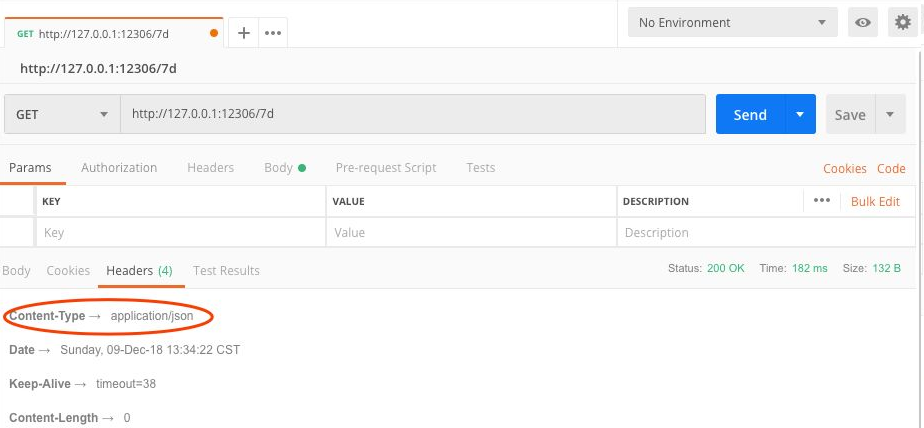
Task: Open the Pre-request Script tab
Action: [386, 168]
